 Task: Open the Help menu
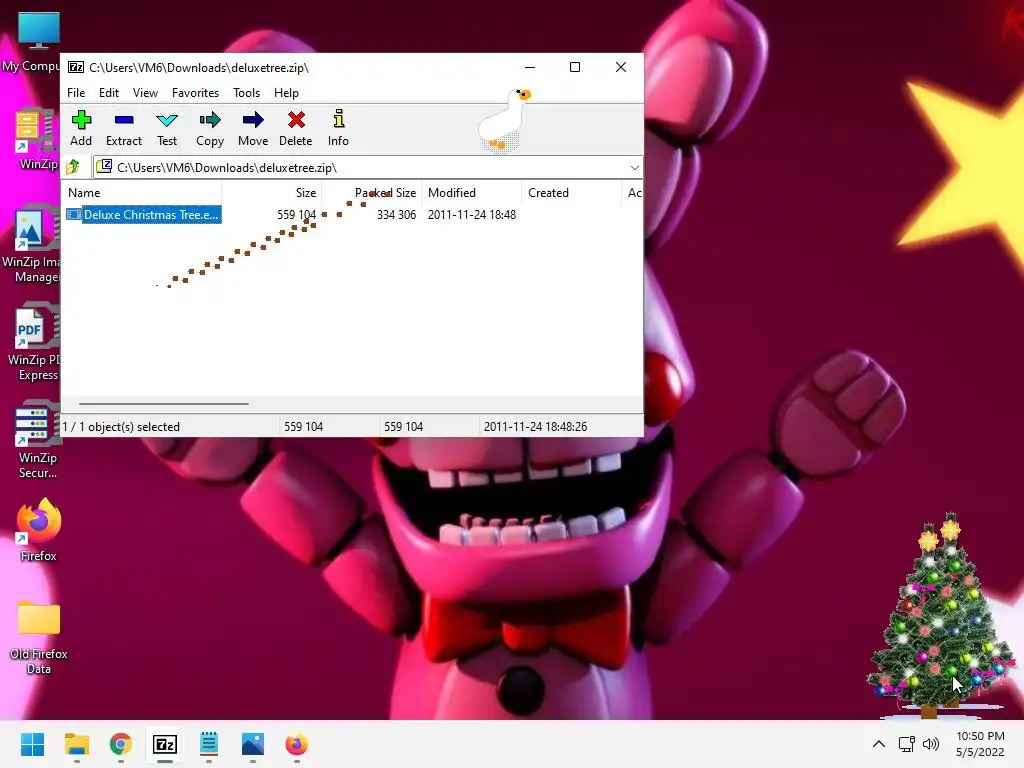click(286, 93)
